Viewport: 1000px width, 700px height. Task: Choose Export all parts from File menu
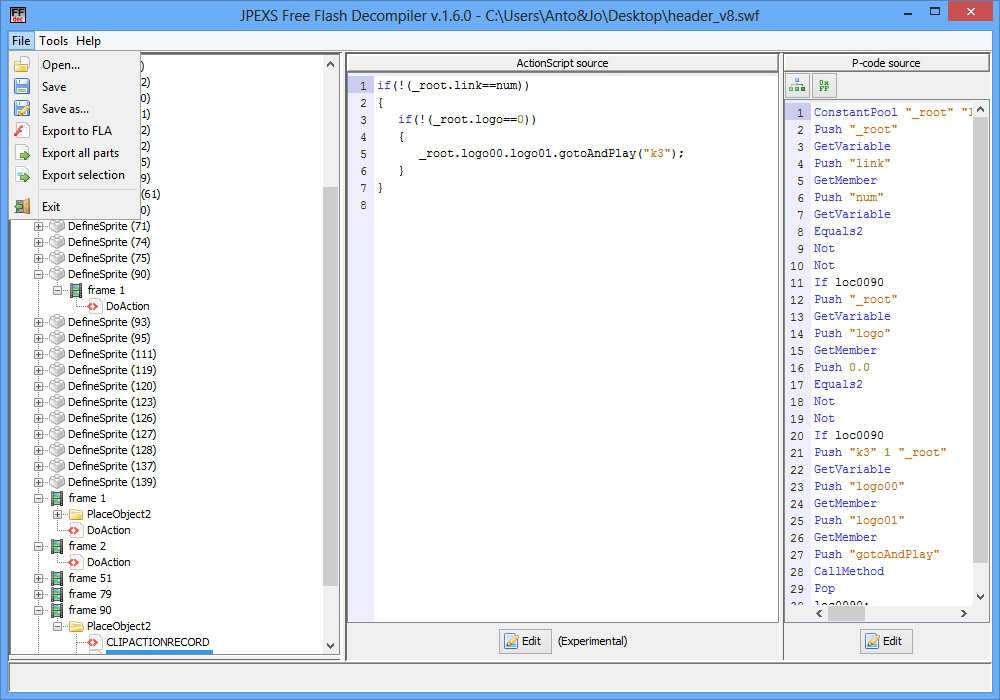coord(80,153)
